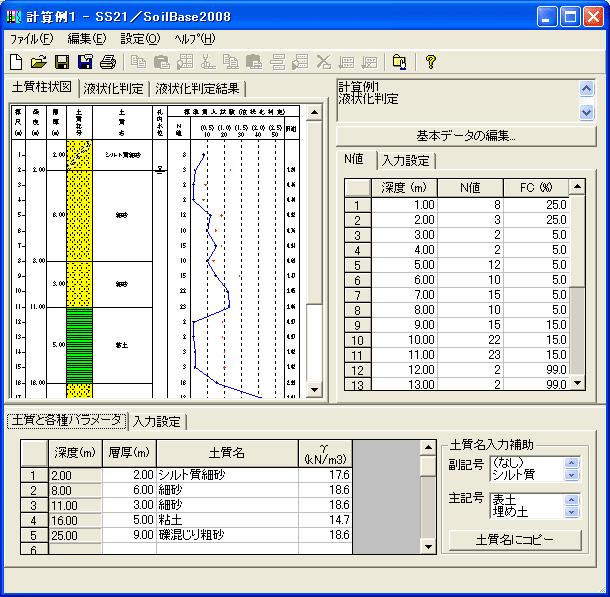Click the boring log scrollbar down arrow

click(x=314, y=389)
